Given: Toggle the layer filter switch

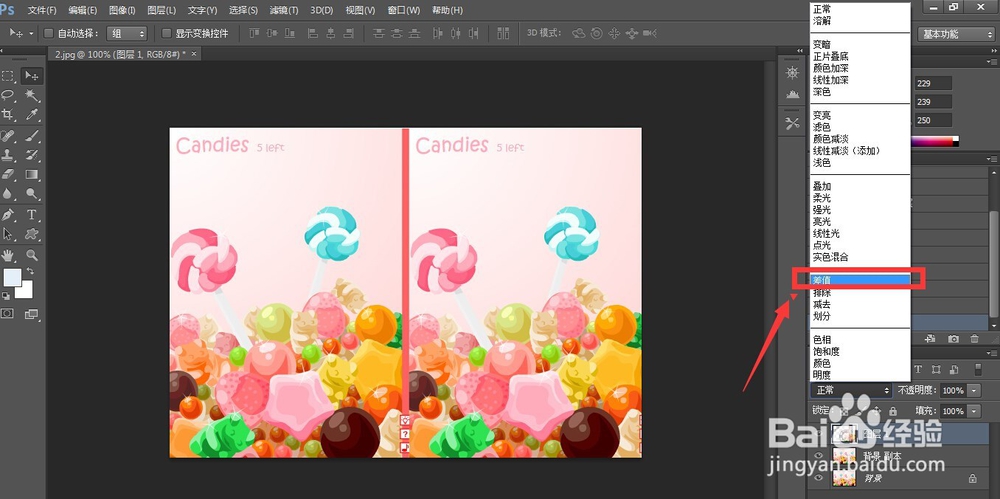Looking at the screenshot, I should 980,369.
